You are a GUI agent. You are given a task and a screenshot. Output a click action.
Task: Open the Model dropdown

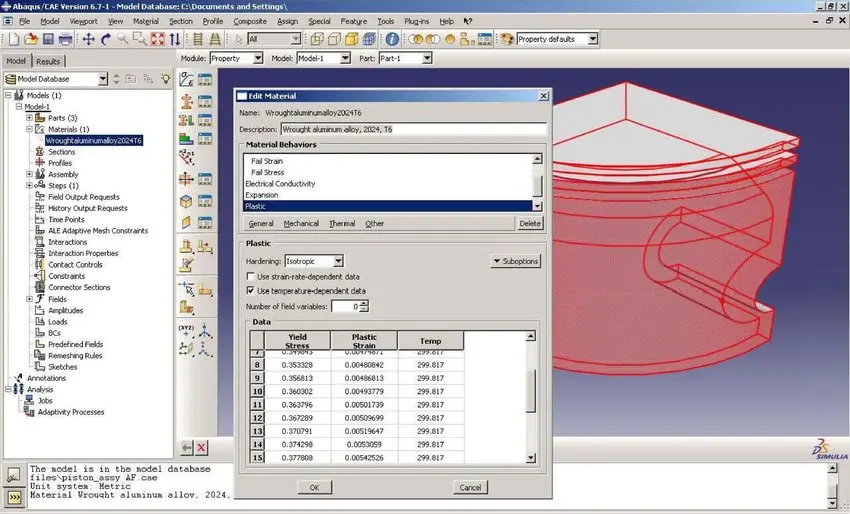coord(345,58)
